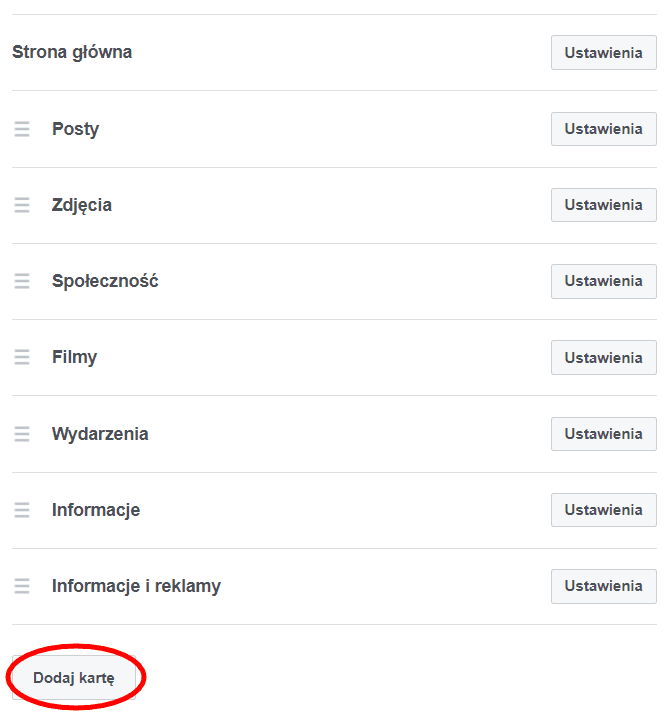Open Ustawienia for the Informacje tab
The width and height of the screenshot is (672, 713).
point(603,510)
